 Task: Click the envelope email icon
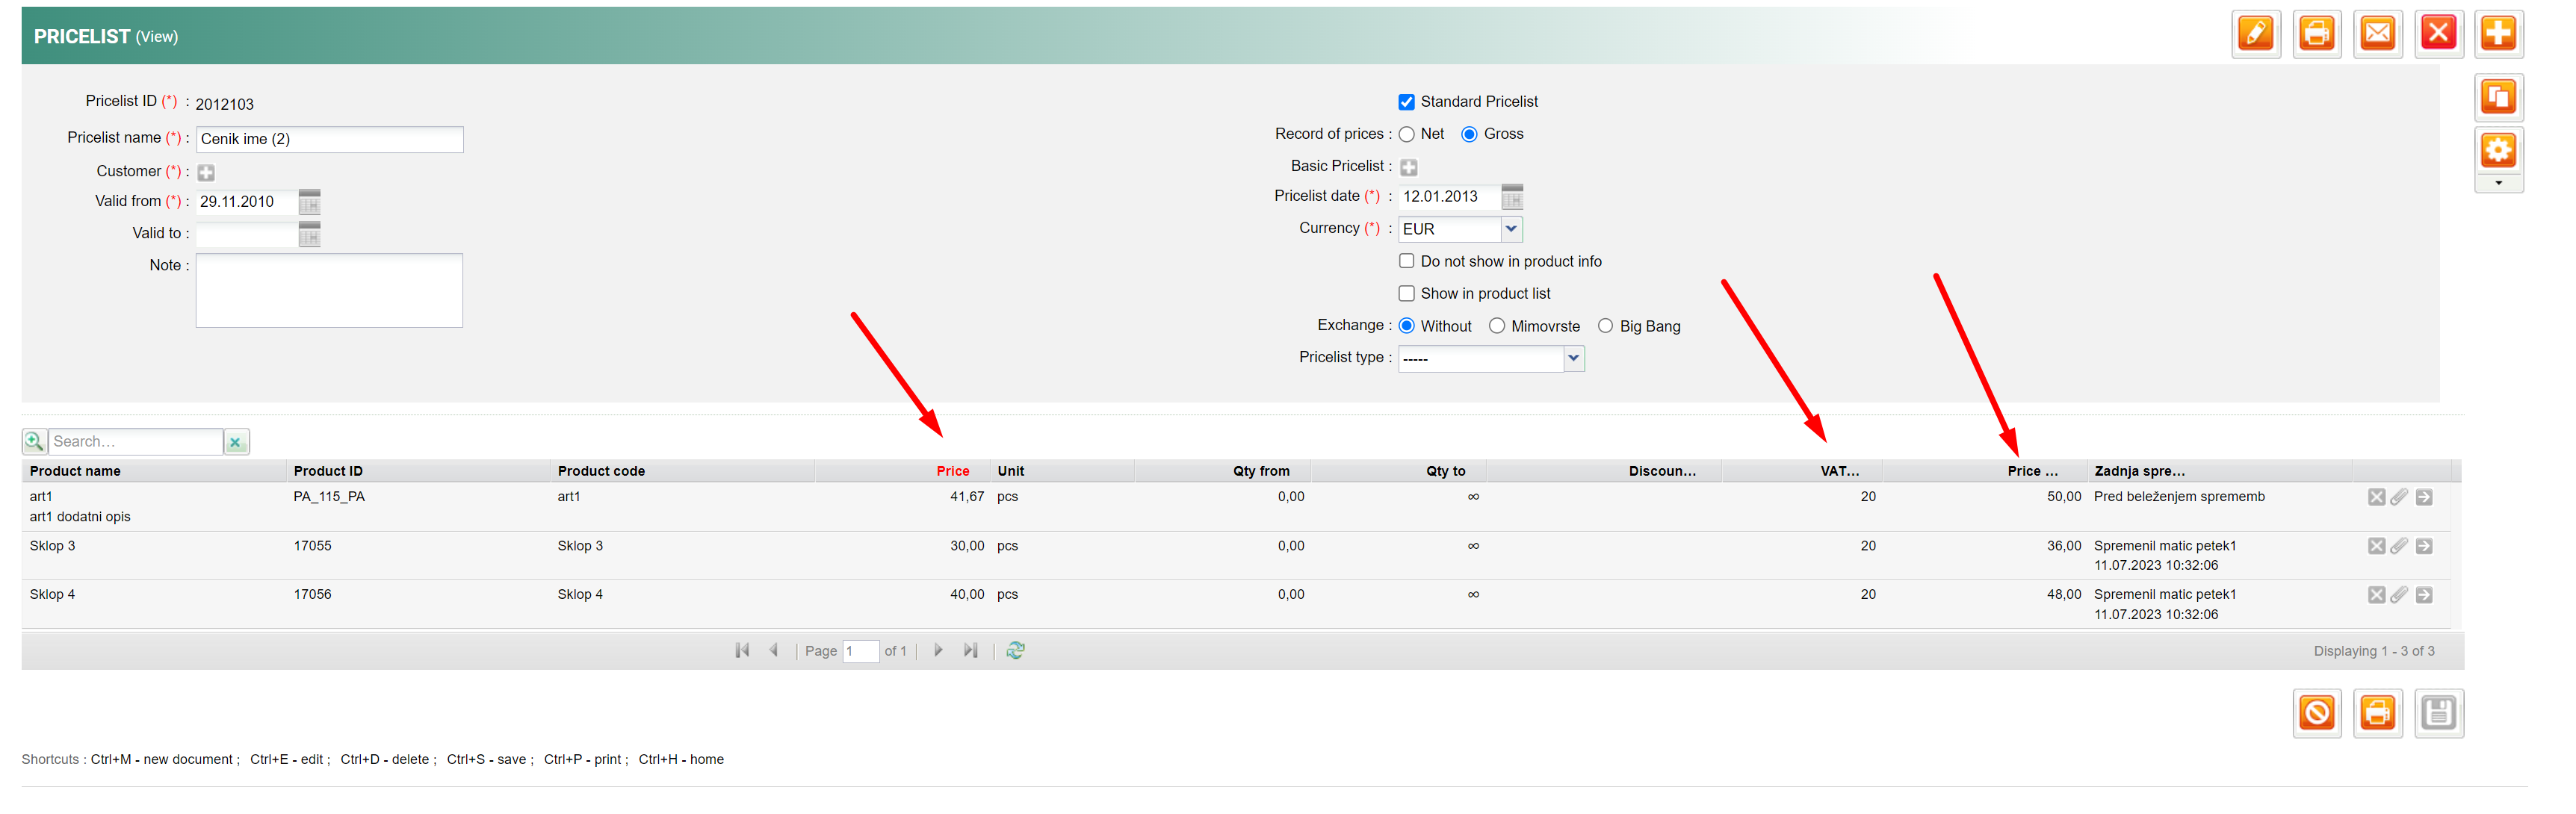(x=2377, y=34)
